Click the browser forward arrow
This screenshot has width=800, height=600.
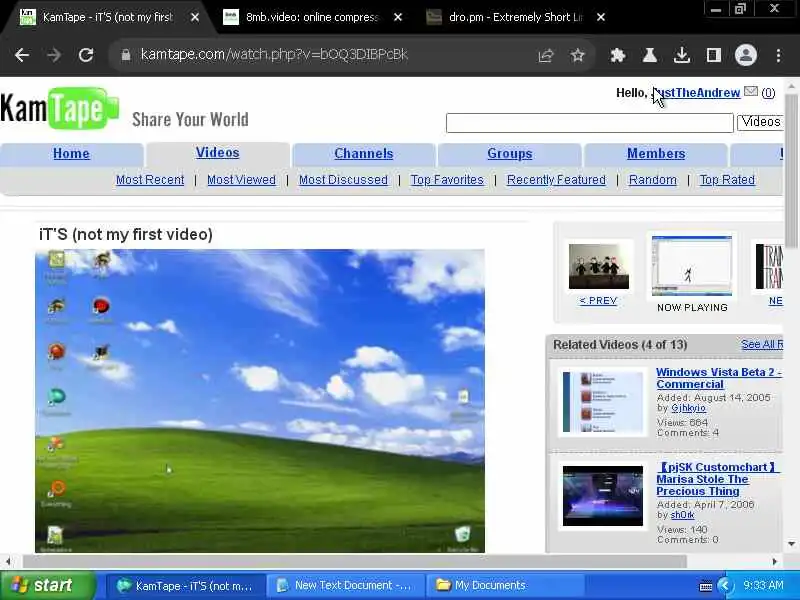(x=54, y=55)
